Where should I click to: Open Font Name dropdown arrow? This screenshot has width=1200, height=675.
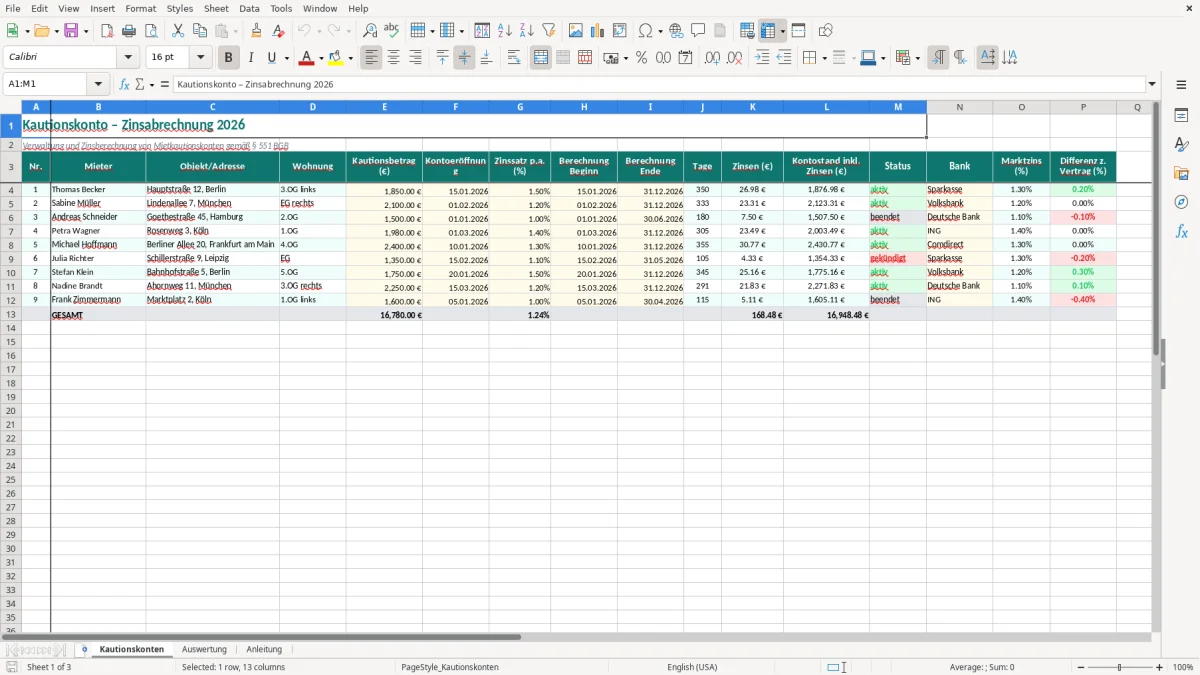coord(128,58)
